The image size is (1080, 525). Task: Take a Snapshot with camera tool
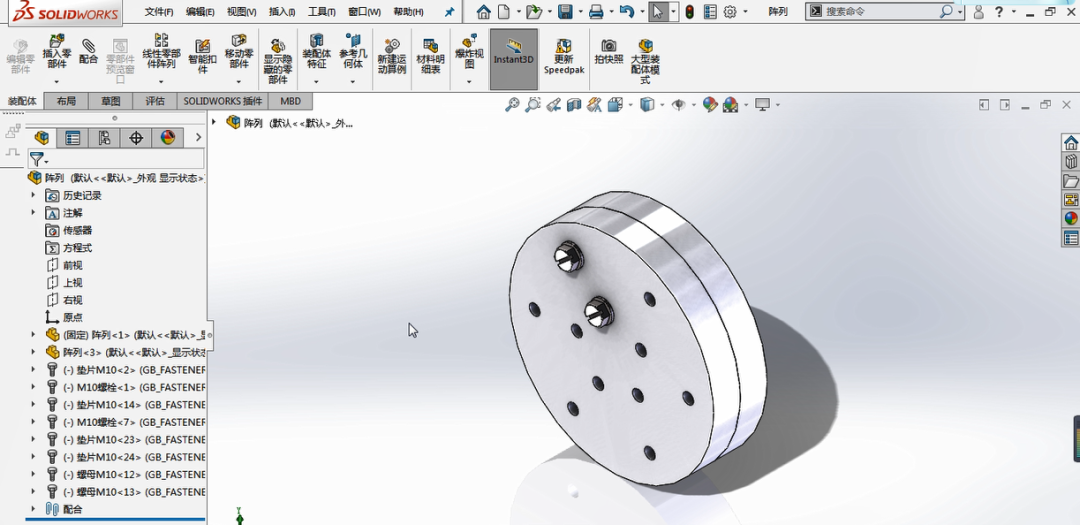click(x=609, y=52)
